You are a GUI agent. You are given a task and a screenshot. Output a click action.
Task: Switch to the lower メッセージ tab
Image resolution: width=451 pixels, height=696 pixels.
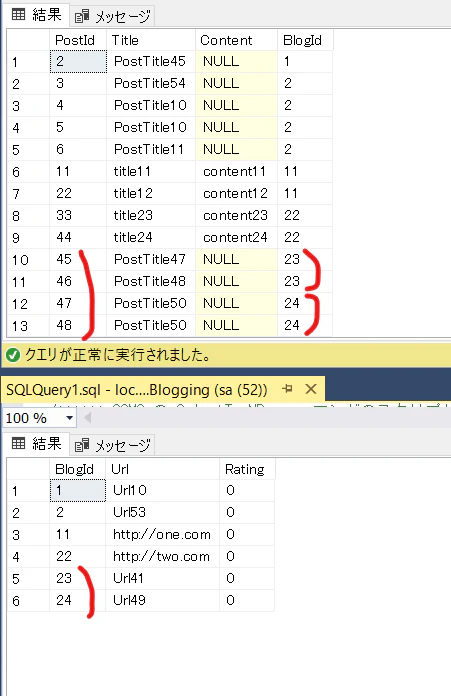(112, 445)
